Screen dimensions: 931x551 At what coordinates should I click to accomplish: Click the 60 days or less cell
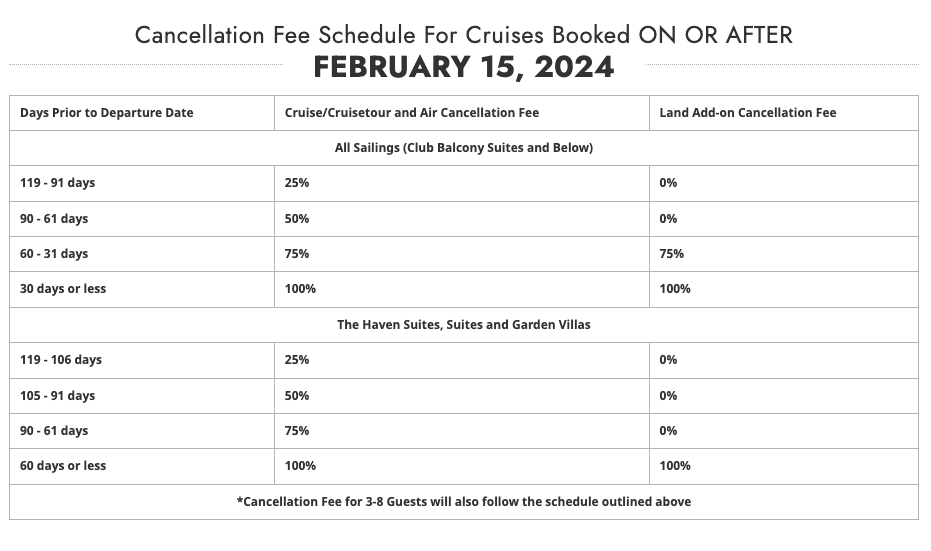pos(63,466)
